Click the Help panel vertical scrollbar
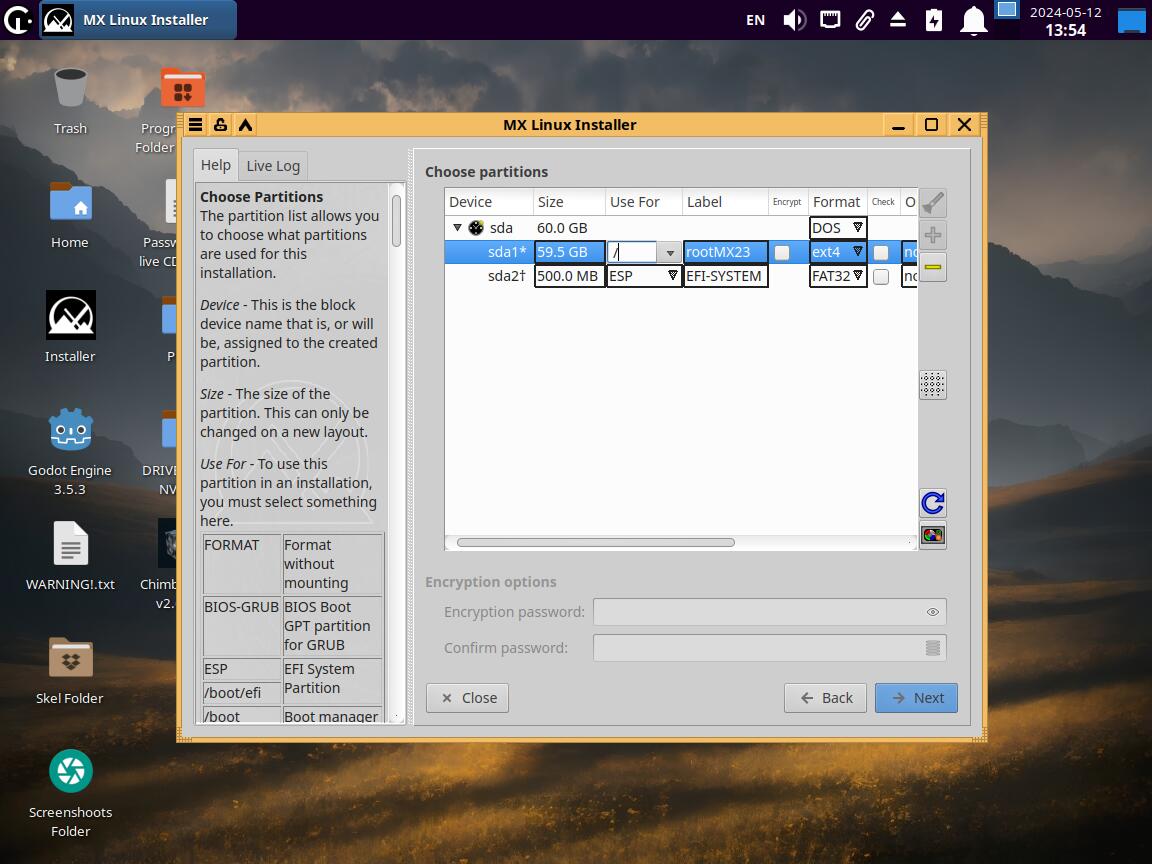The height and width of the screenshot is (864, 1152). (x=397, y=221)
